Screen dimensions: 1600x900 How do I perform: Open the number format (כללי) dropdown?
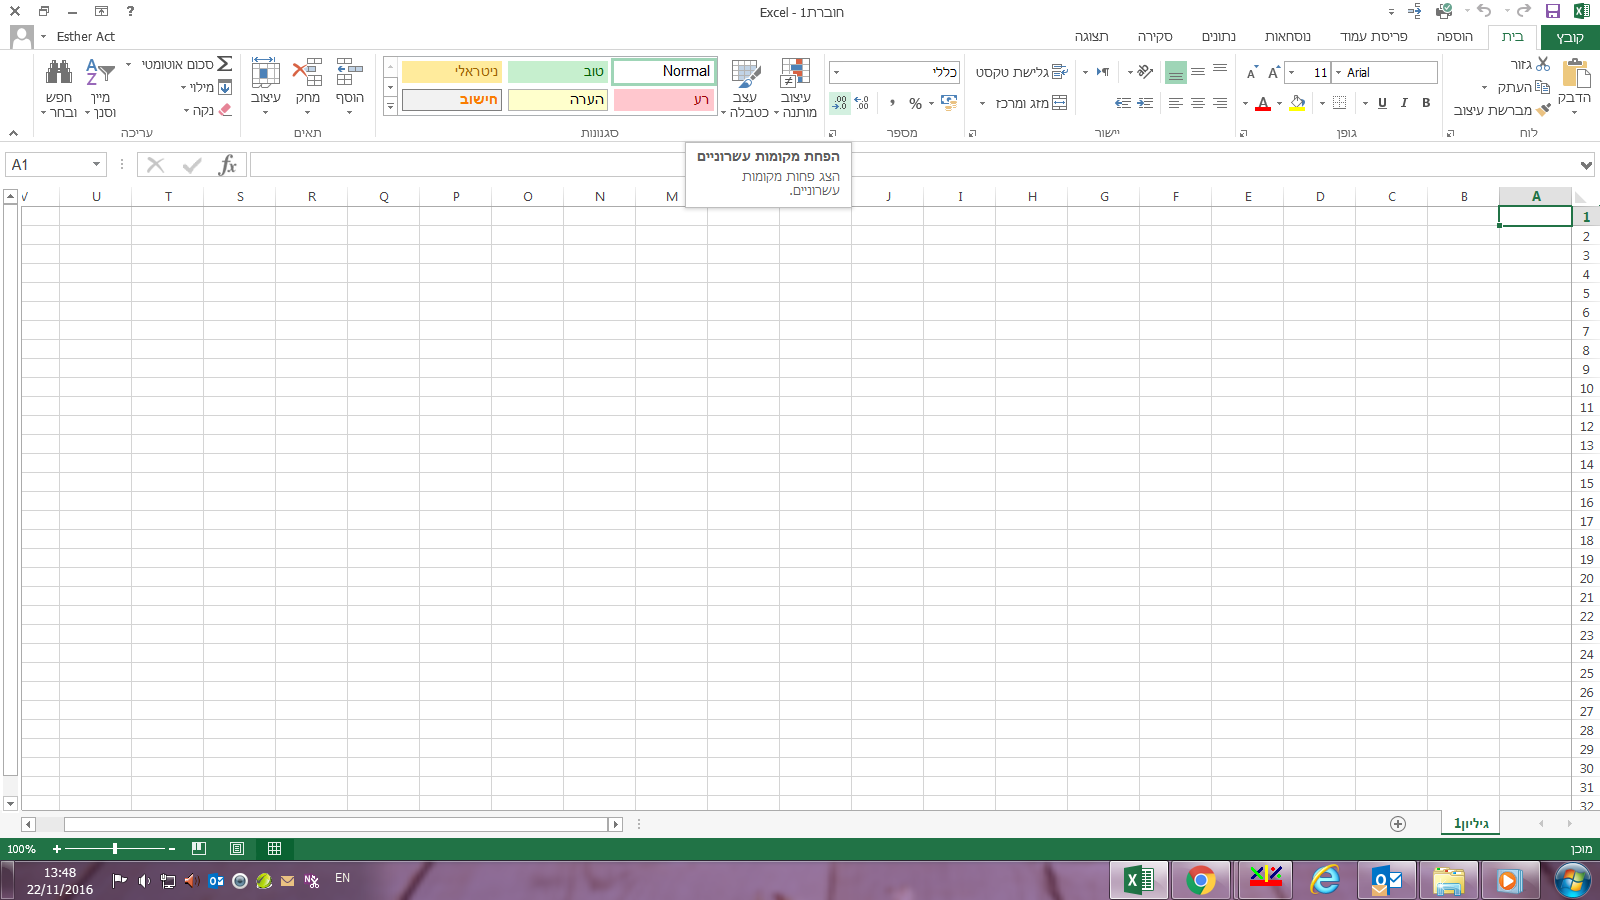[x=837, y=72]
